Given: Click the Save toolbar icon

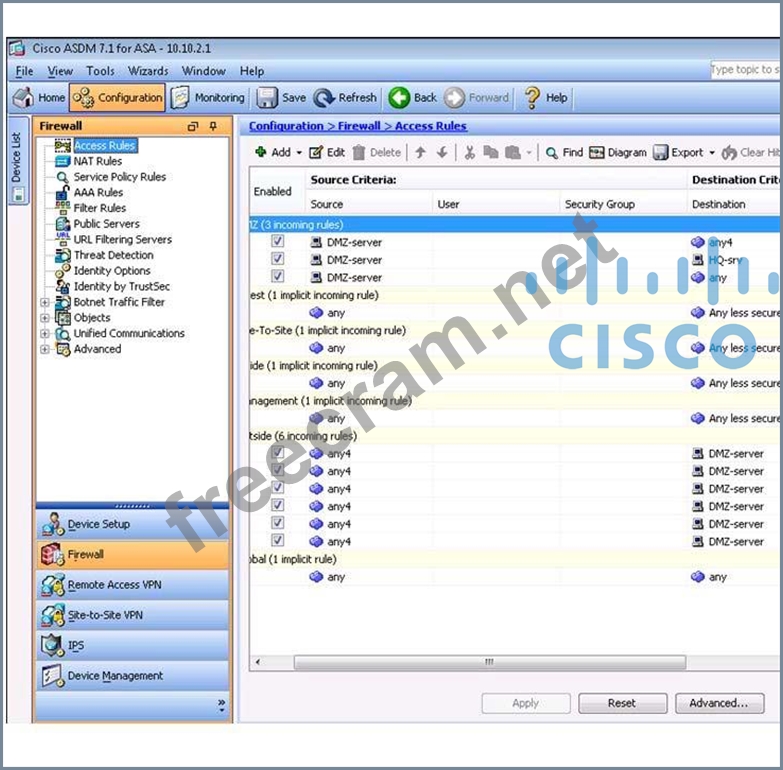Looking at the screenshot, I should [267, 98].
